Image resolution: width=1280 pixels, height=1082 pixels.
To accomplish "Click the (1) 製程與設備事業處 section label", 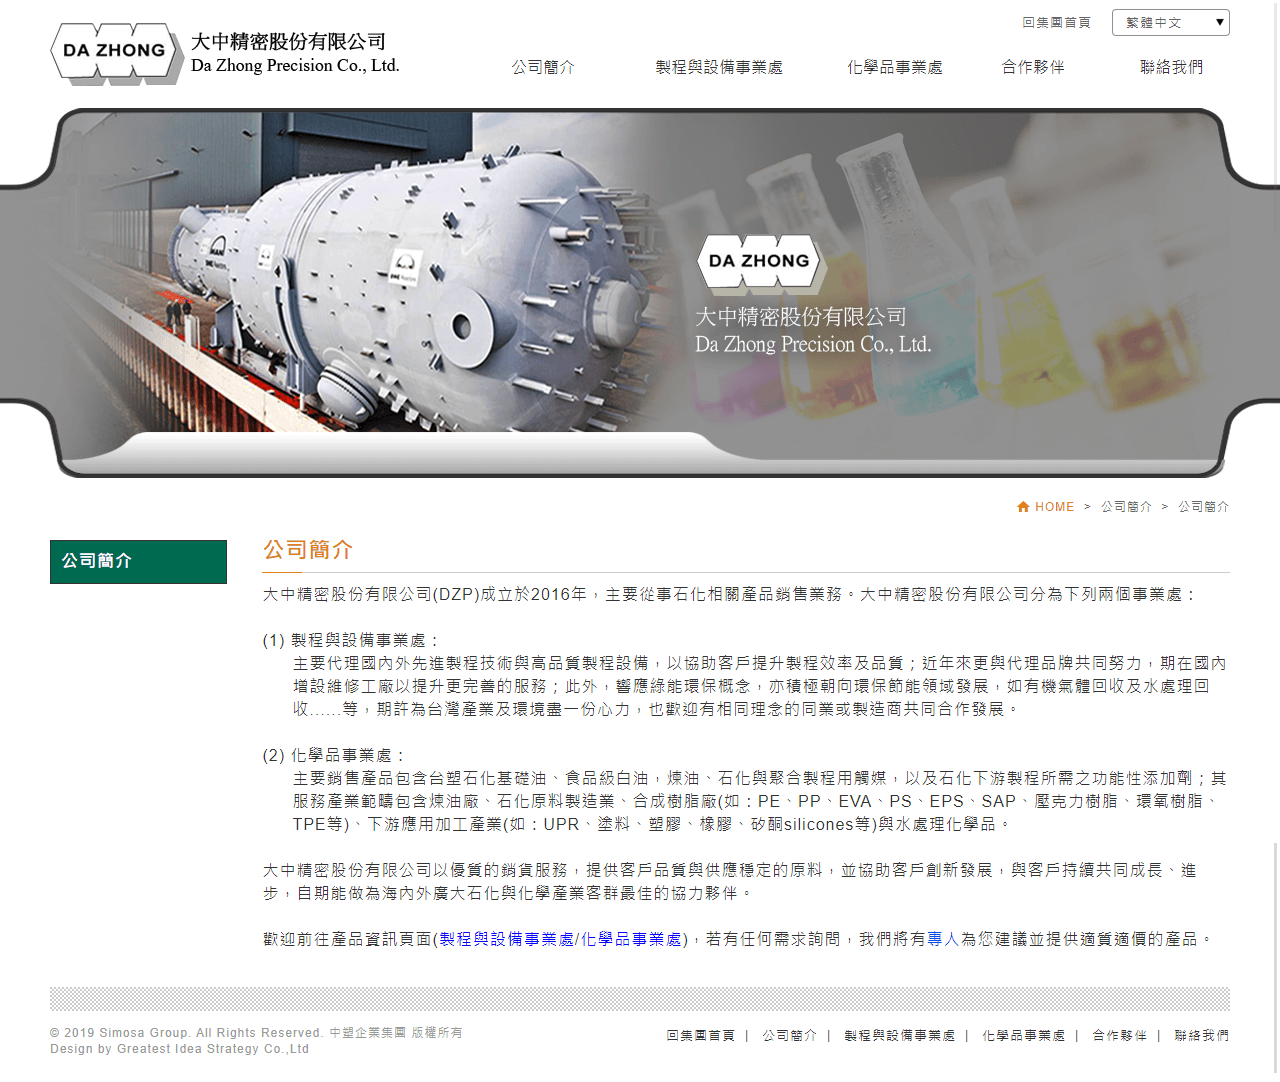I will (x=350, y=640).
